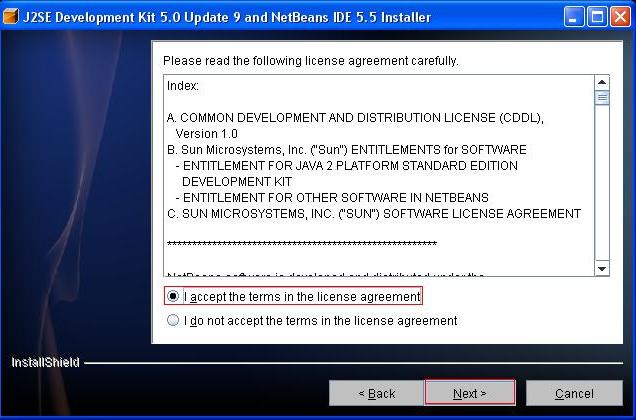This screenshot has width=636, height=420.
Task: Select "I do not accept the terms" radio button
Action: (x=173, y=320)
